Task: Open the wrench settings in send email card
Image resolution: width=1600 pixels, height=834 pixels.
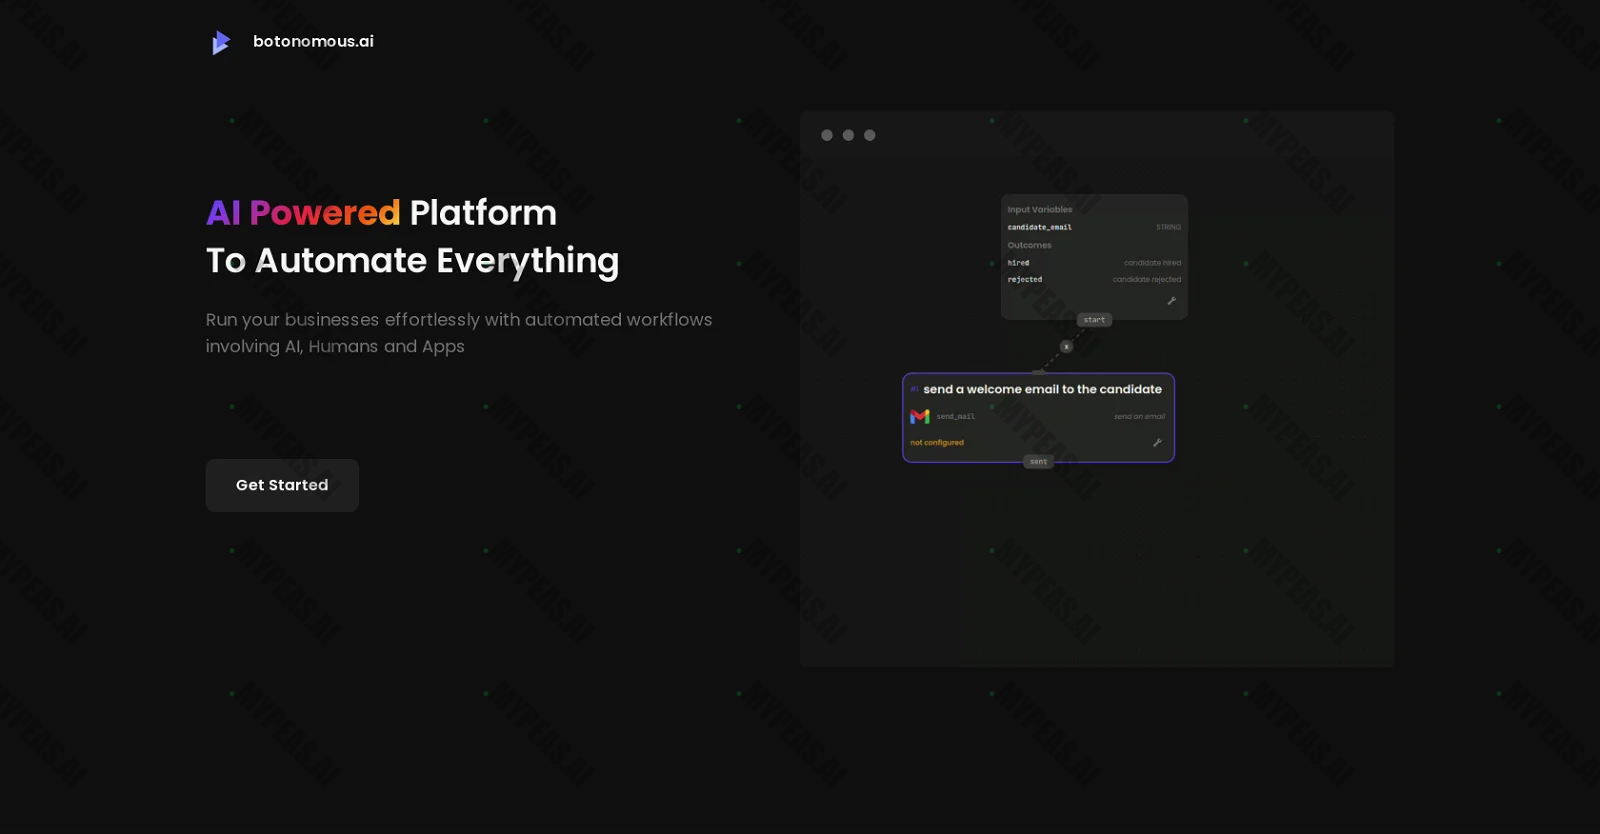Action: [x=1157, y=443]
